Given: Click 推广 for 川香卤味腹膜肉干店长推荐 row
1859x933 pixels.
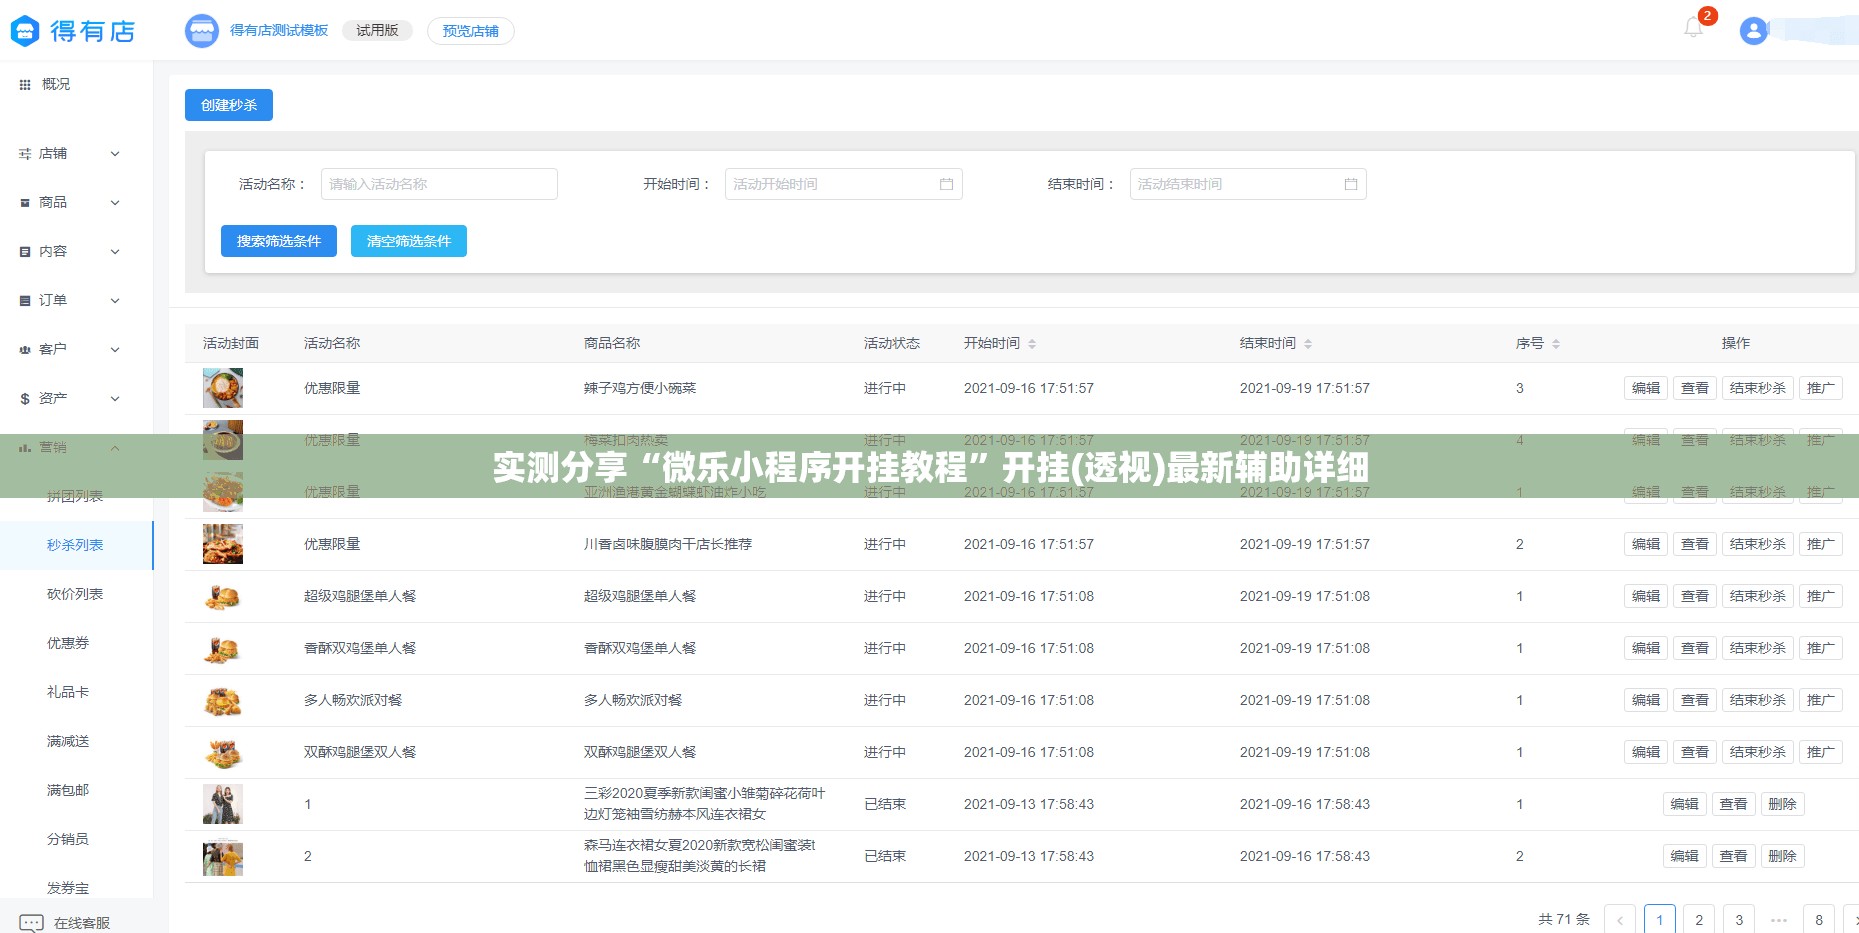Looking at the screenshot, I should (1821, 544).
